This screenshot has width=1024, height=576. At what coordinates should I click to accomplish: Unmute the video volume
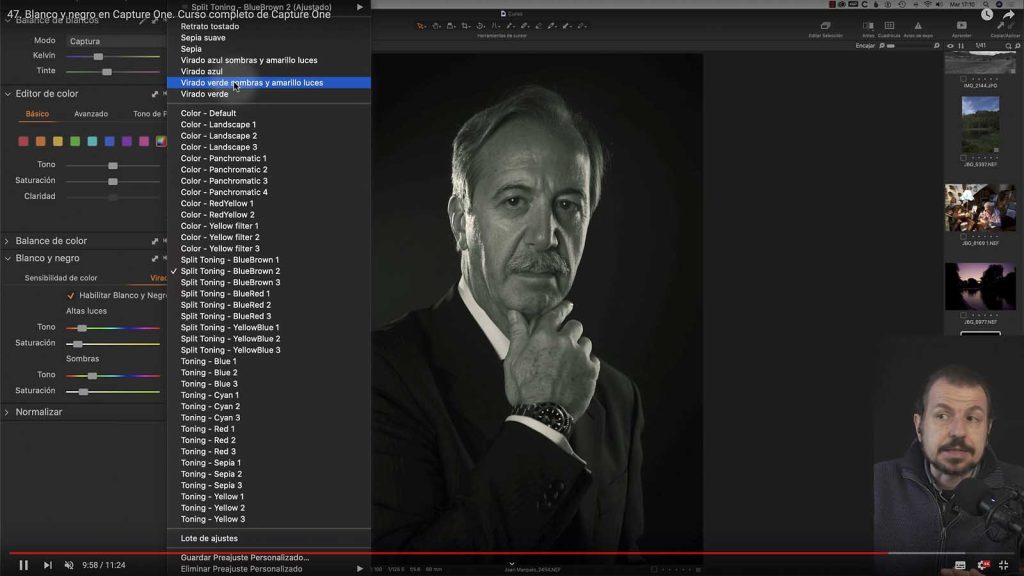pos(69,565)
